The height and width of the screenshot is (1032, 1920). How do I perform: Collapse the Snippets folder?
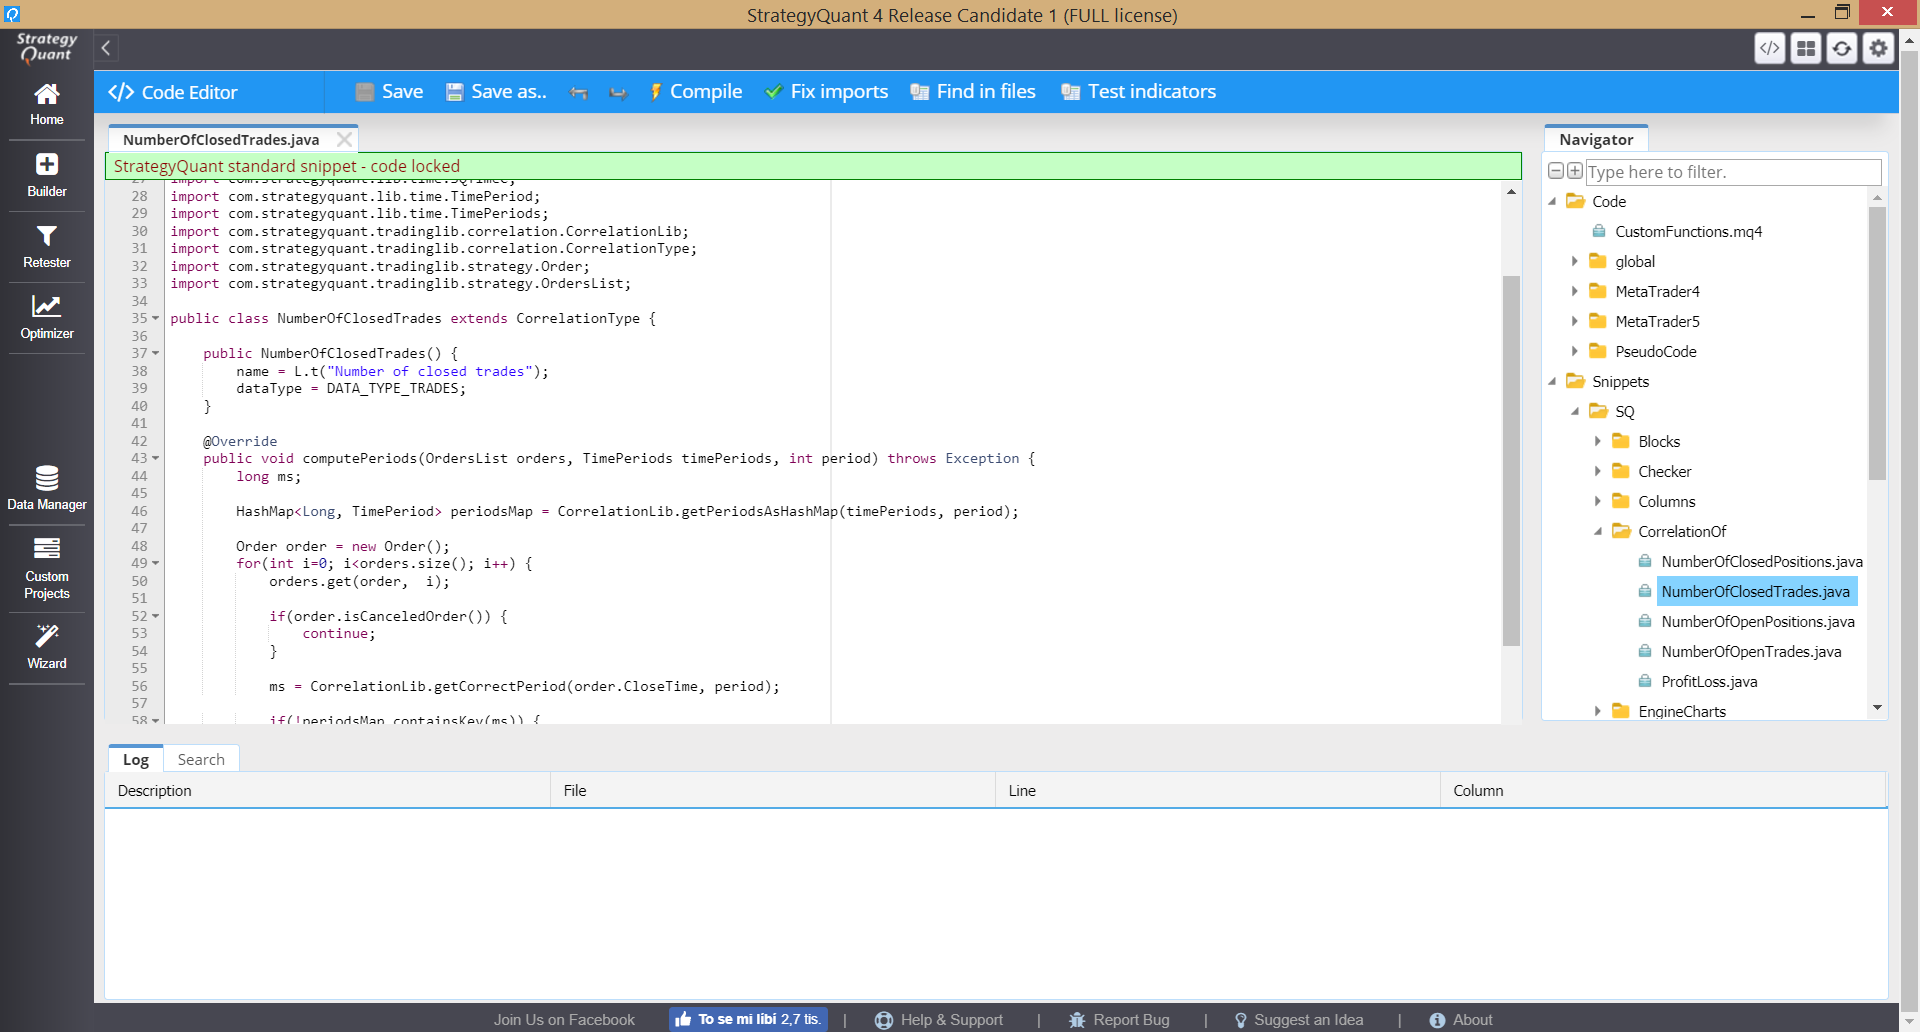[x=1553, y=381]
